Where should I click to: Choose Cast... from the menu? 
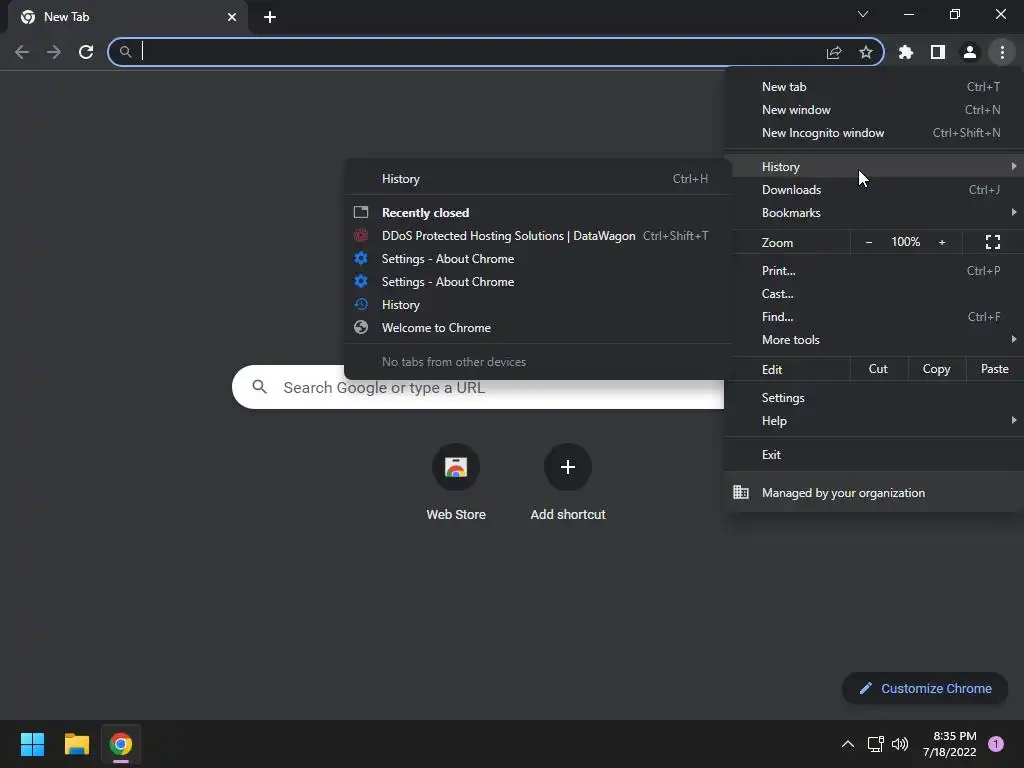(x=874, y=294)
